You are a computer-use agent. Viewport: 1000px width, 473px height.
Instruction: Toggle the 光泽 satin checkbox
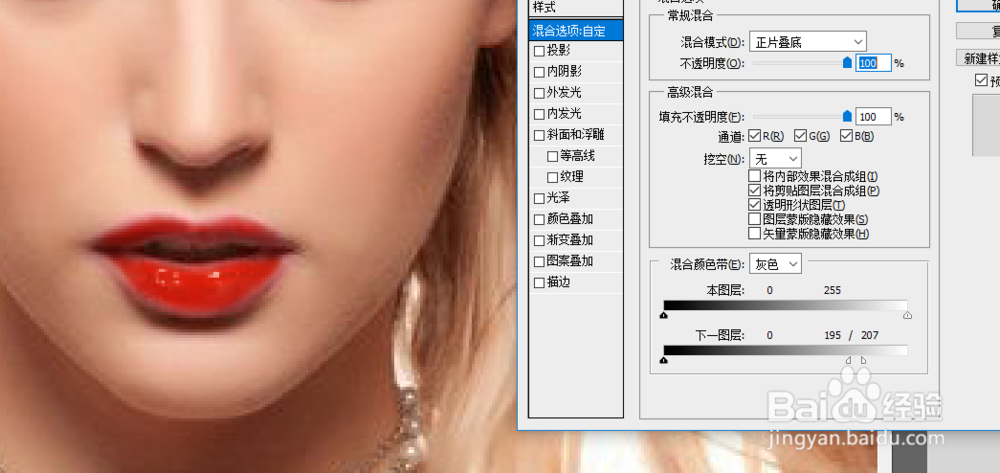coord(540,198)
